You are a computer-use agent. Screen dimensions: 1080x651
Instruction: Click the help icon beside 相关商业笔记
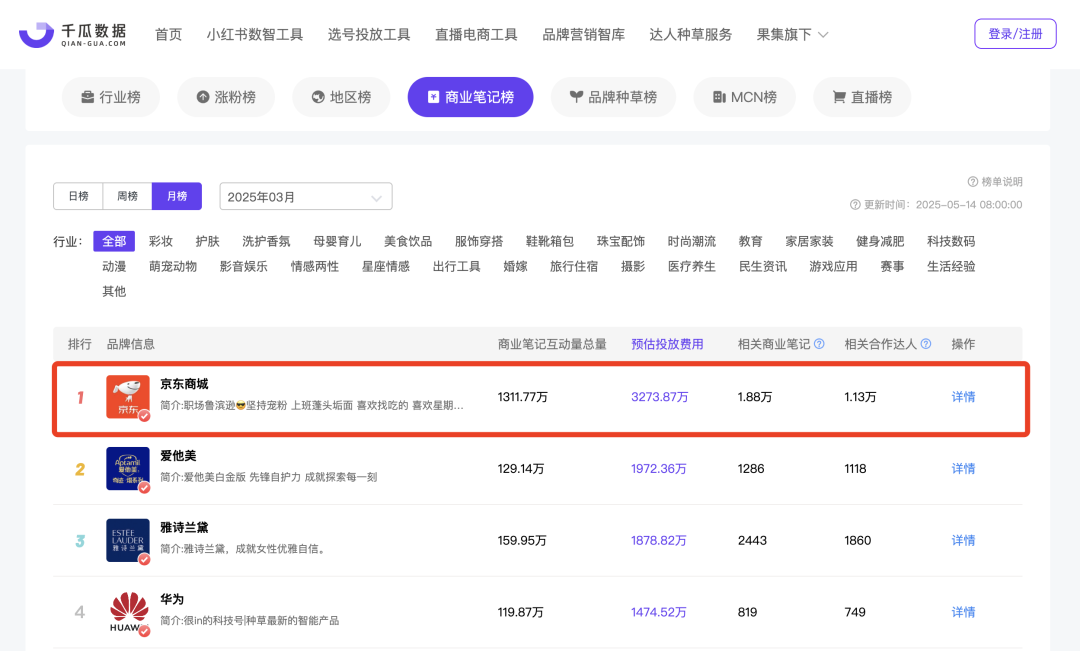[820, 344]
